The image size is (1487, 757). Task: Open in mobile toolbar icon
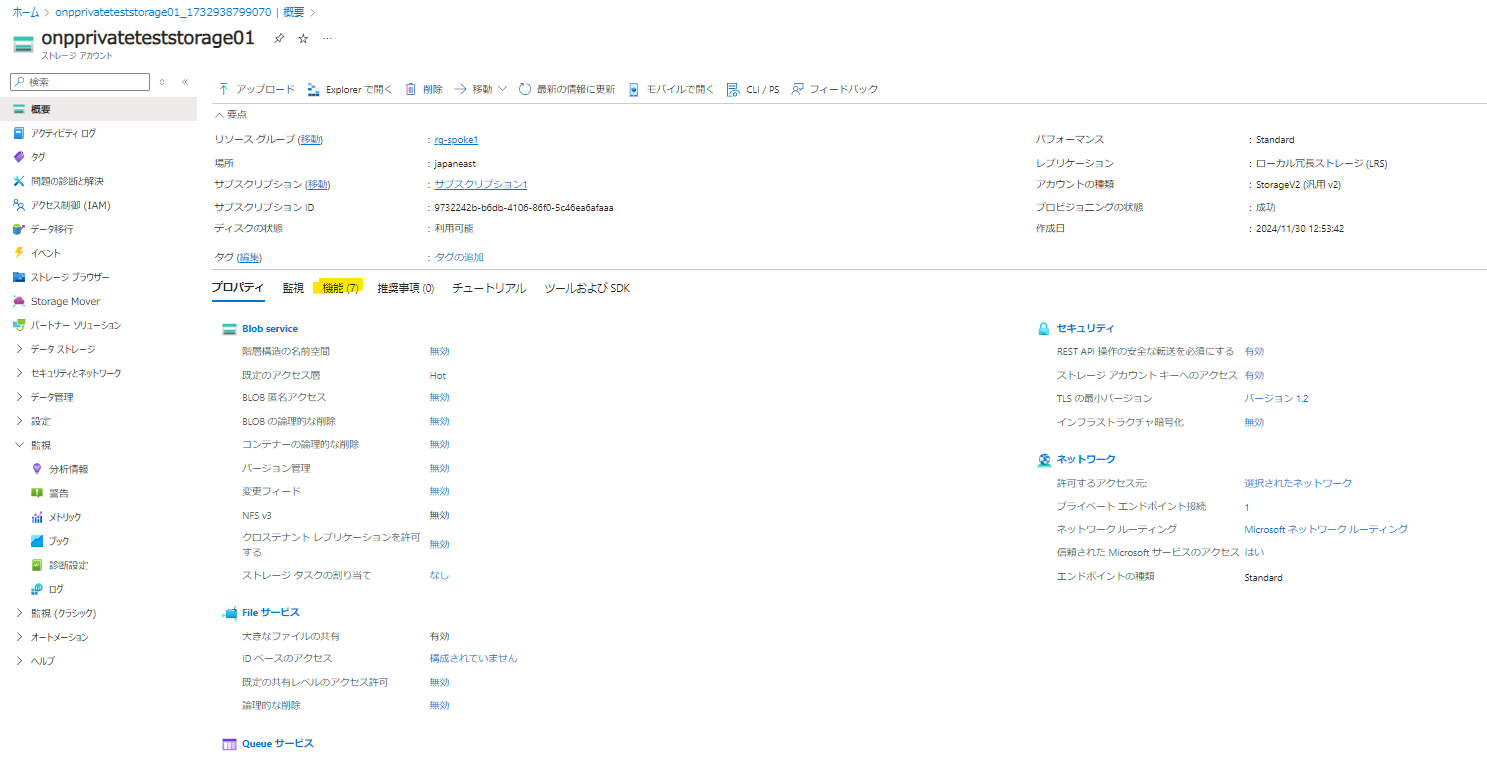(x=634, y=89)
